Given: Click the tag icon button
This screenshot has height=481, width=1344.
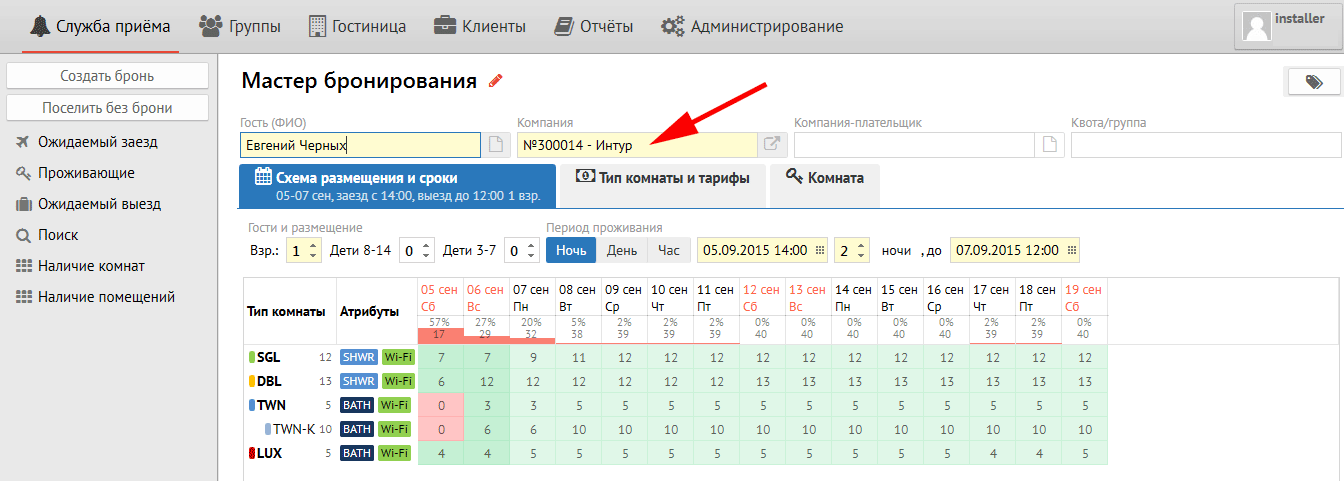Looking at the screenshot, I should pyautogui.click(x=1312, y=83).
